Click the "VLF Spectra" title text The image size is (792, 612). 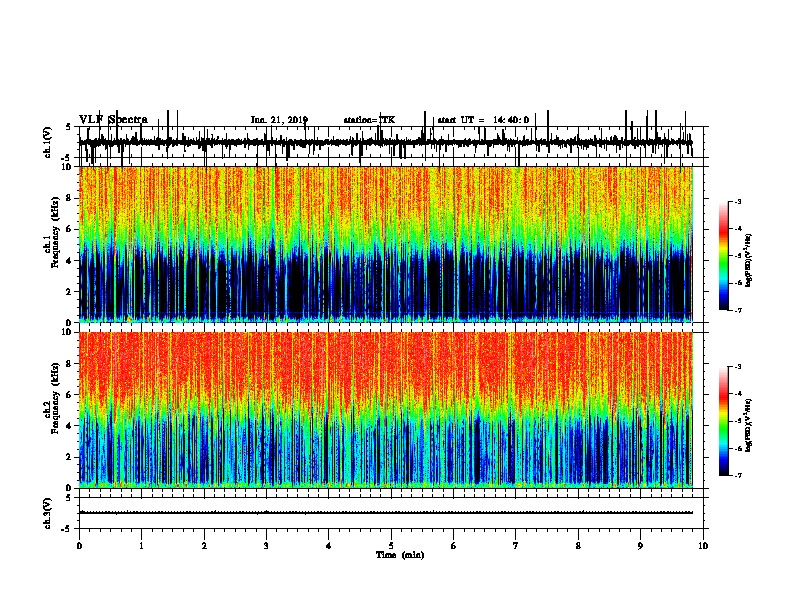[x=113, y=120]
